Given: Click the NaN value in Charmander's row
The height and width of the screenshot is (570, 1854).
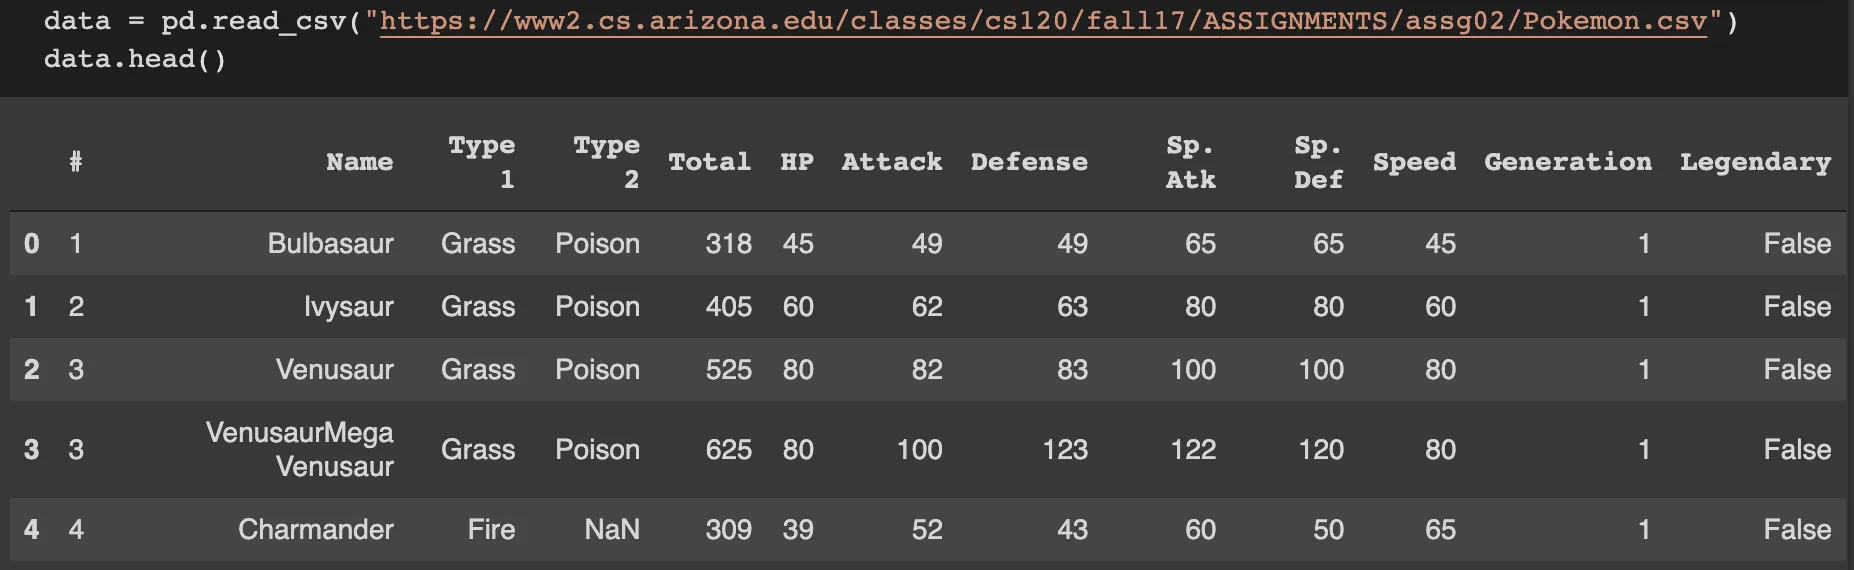Looking at the screenshot, I should click(612, 530).
